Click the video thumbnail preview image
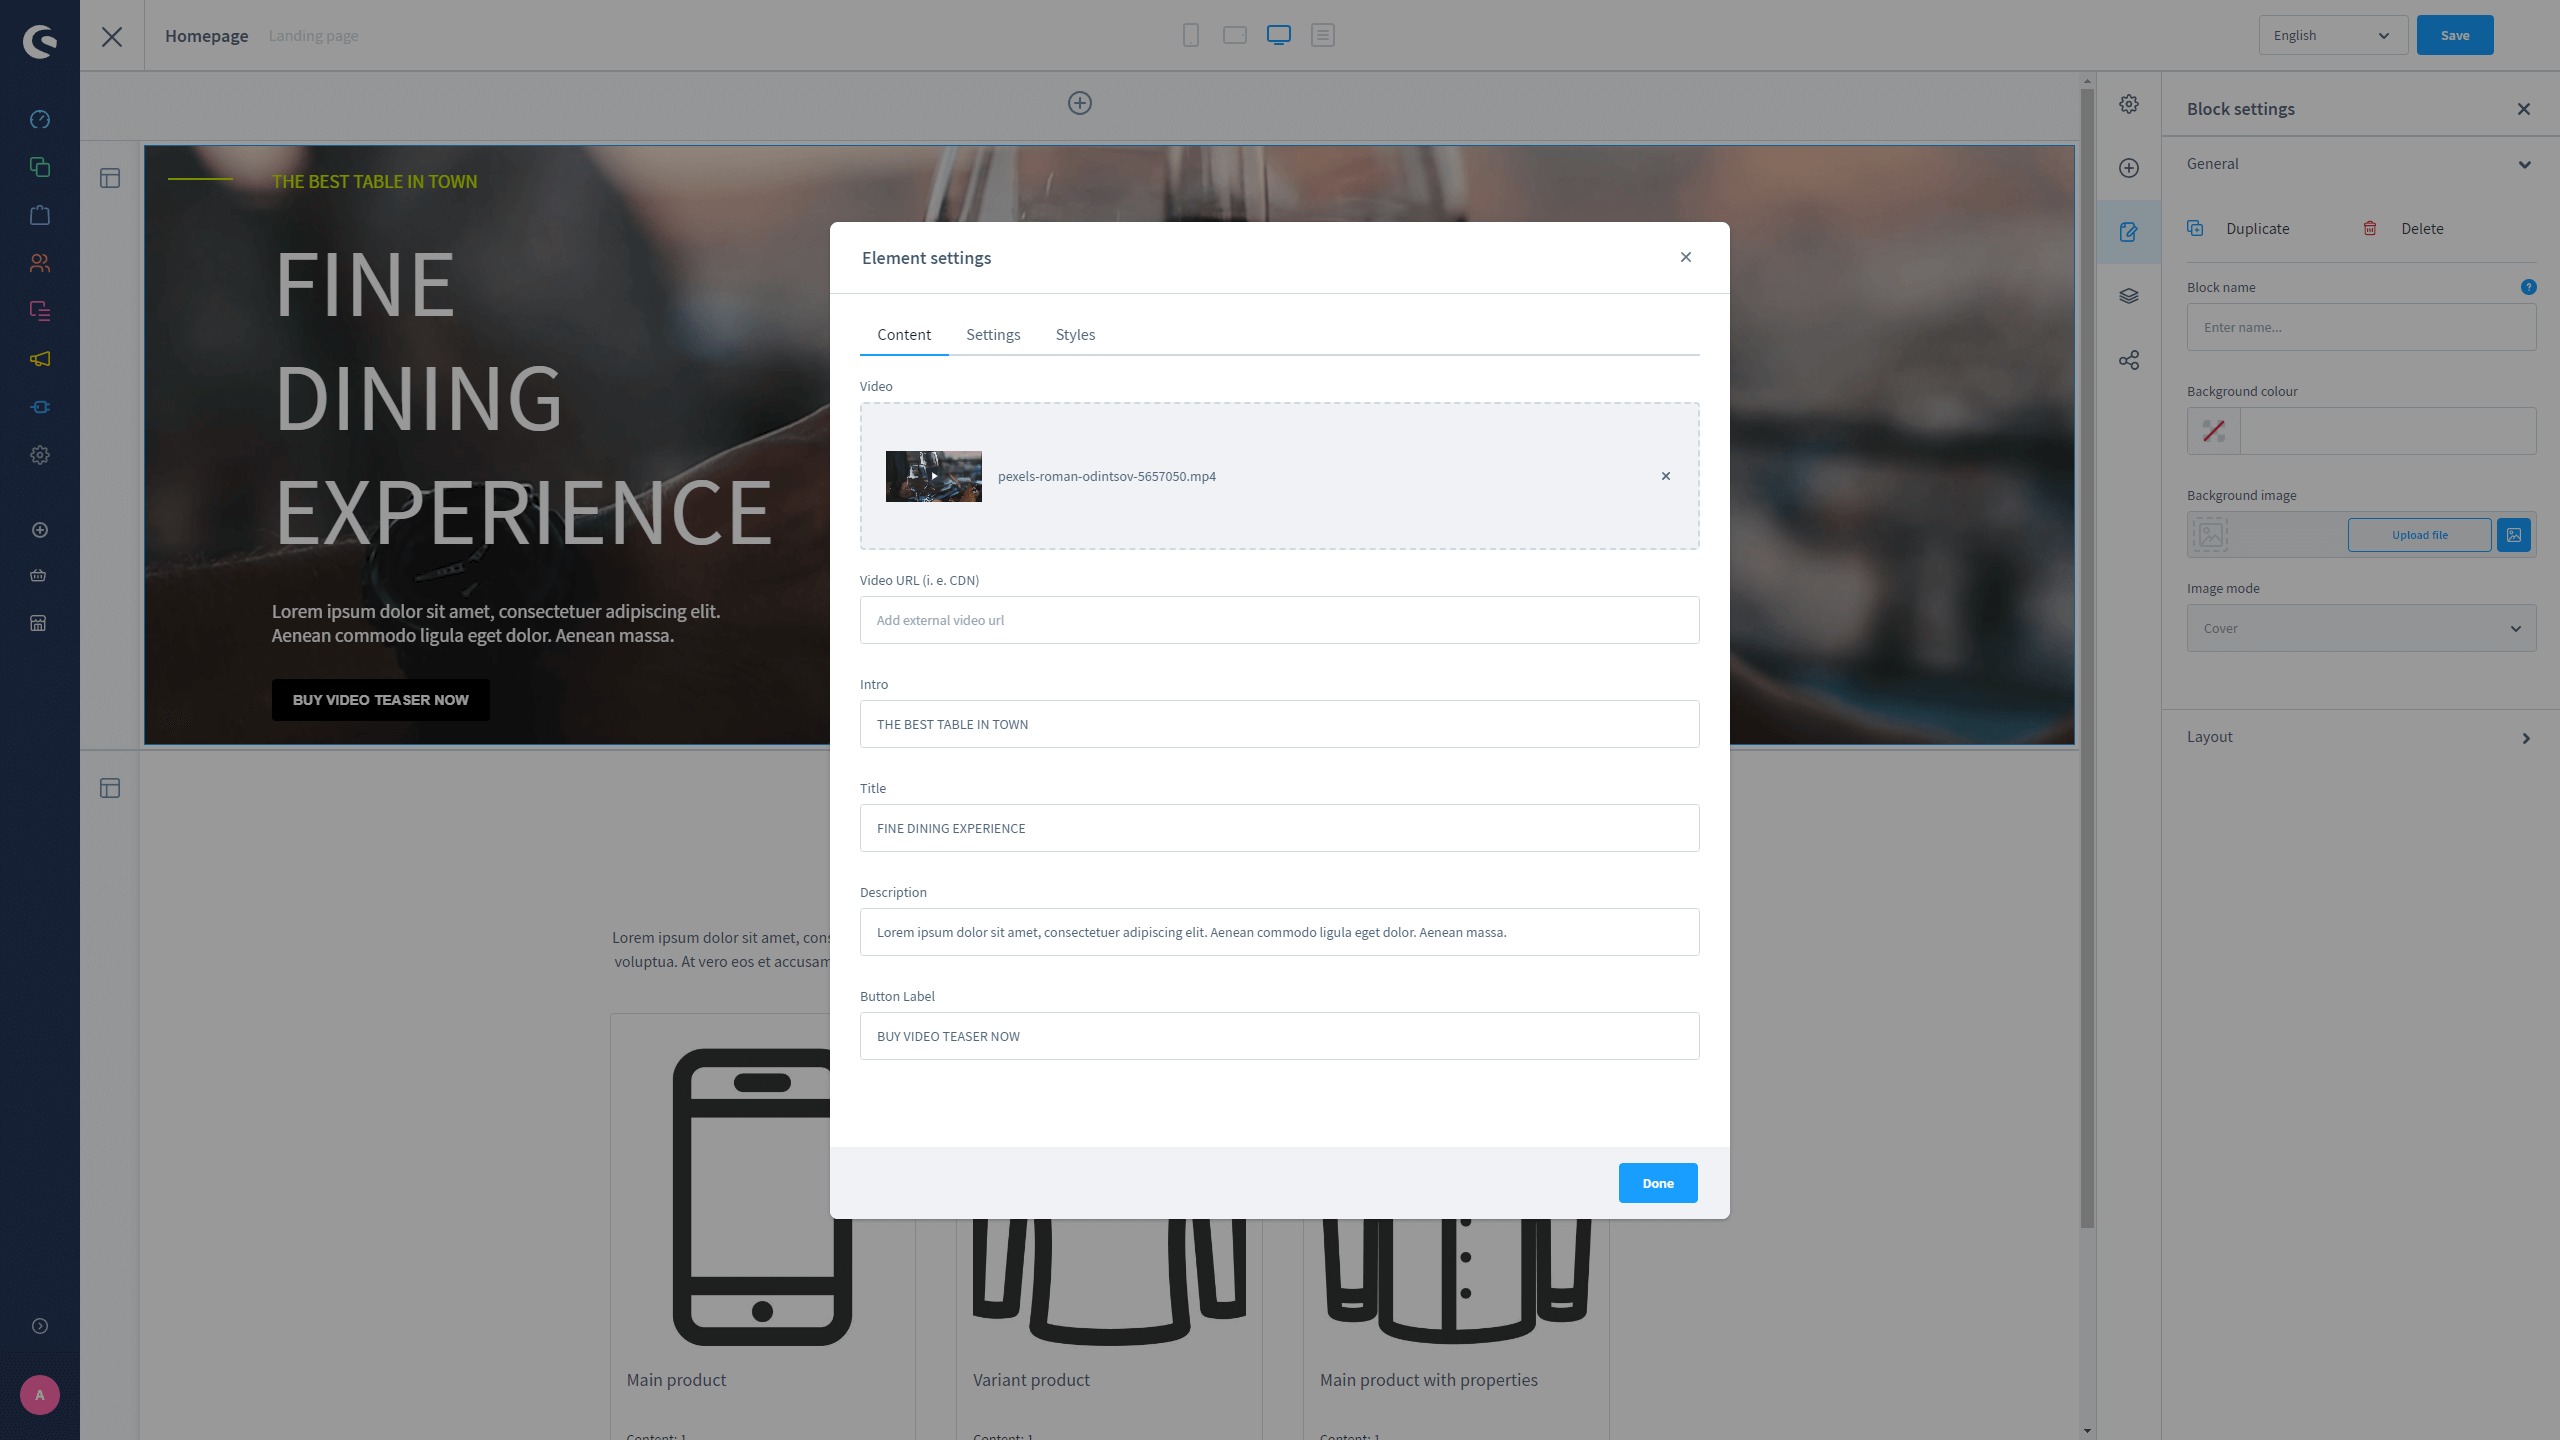This screenshot has width=2560, height=1440. pyautogui.click(x=934, y=476)
